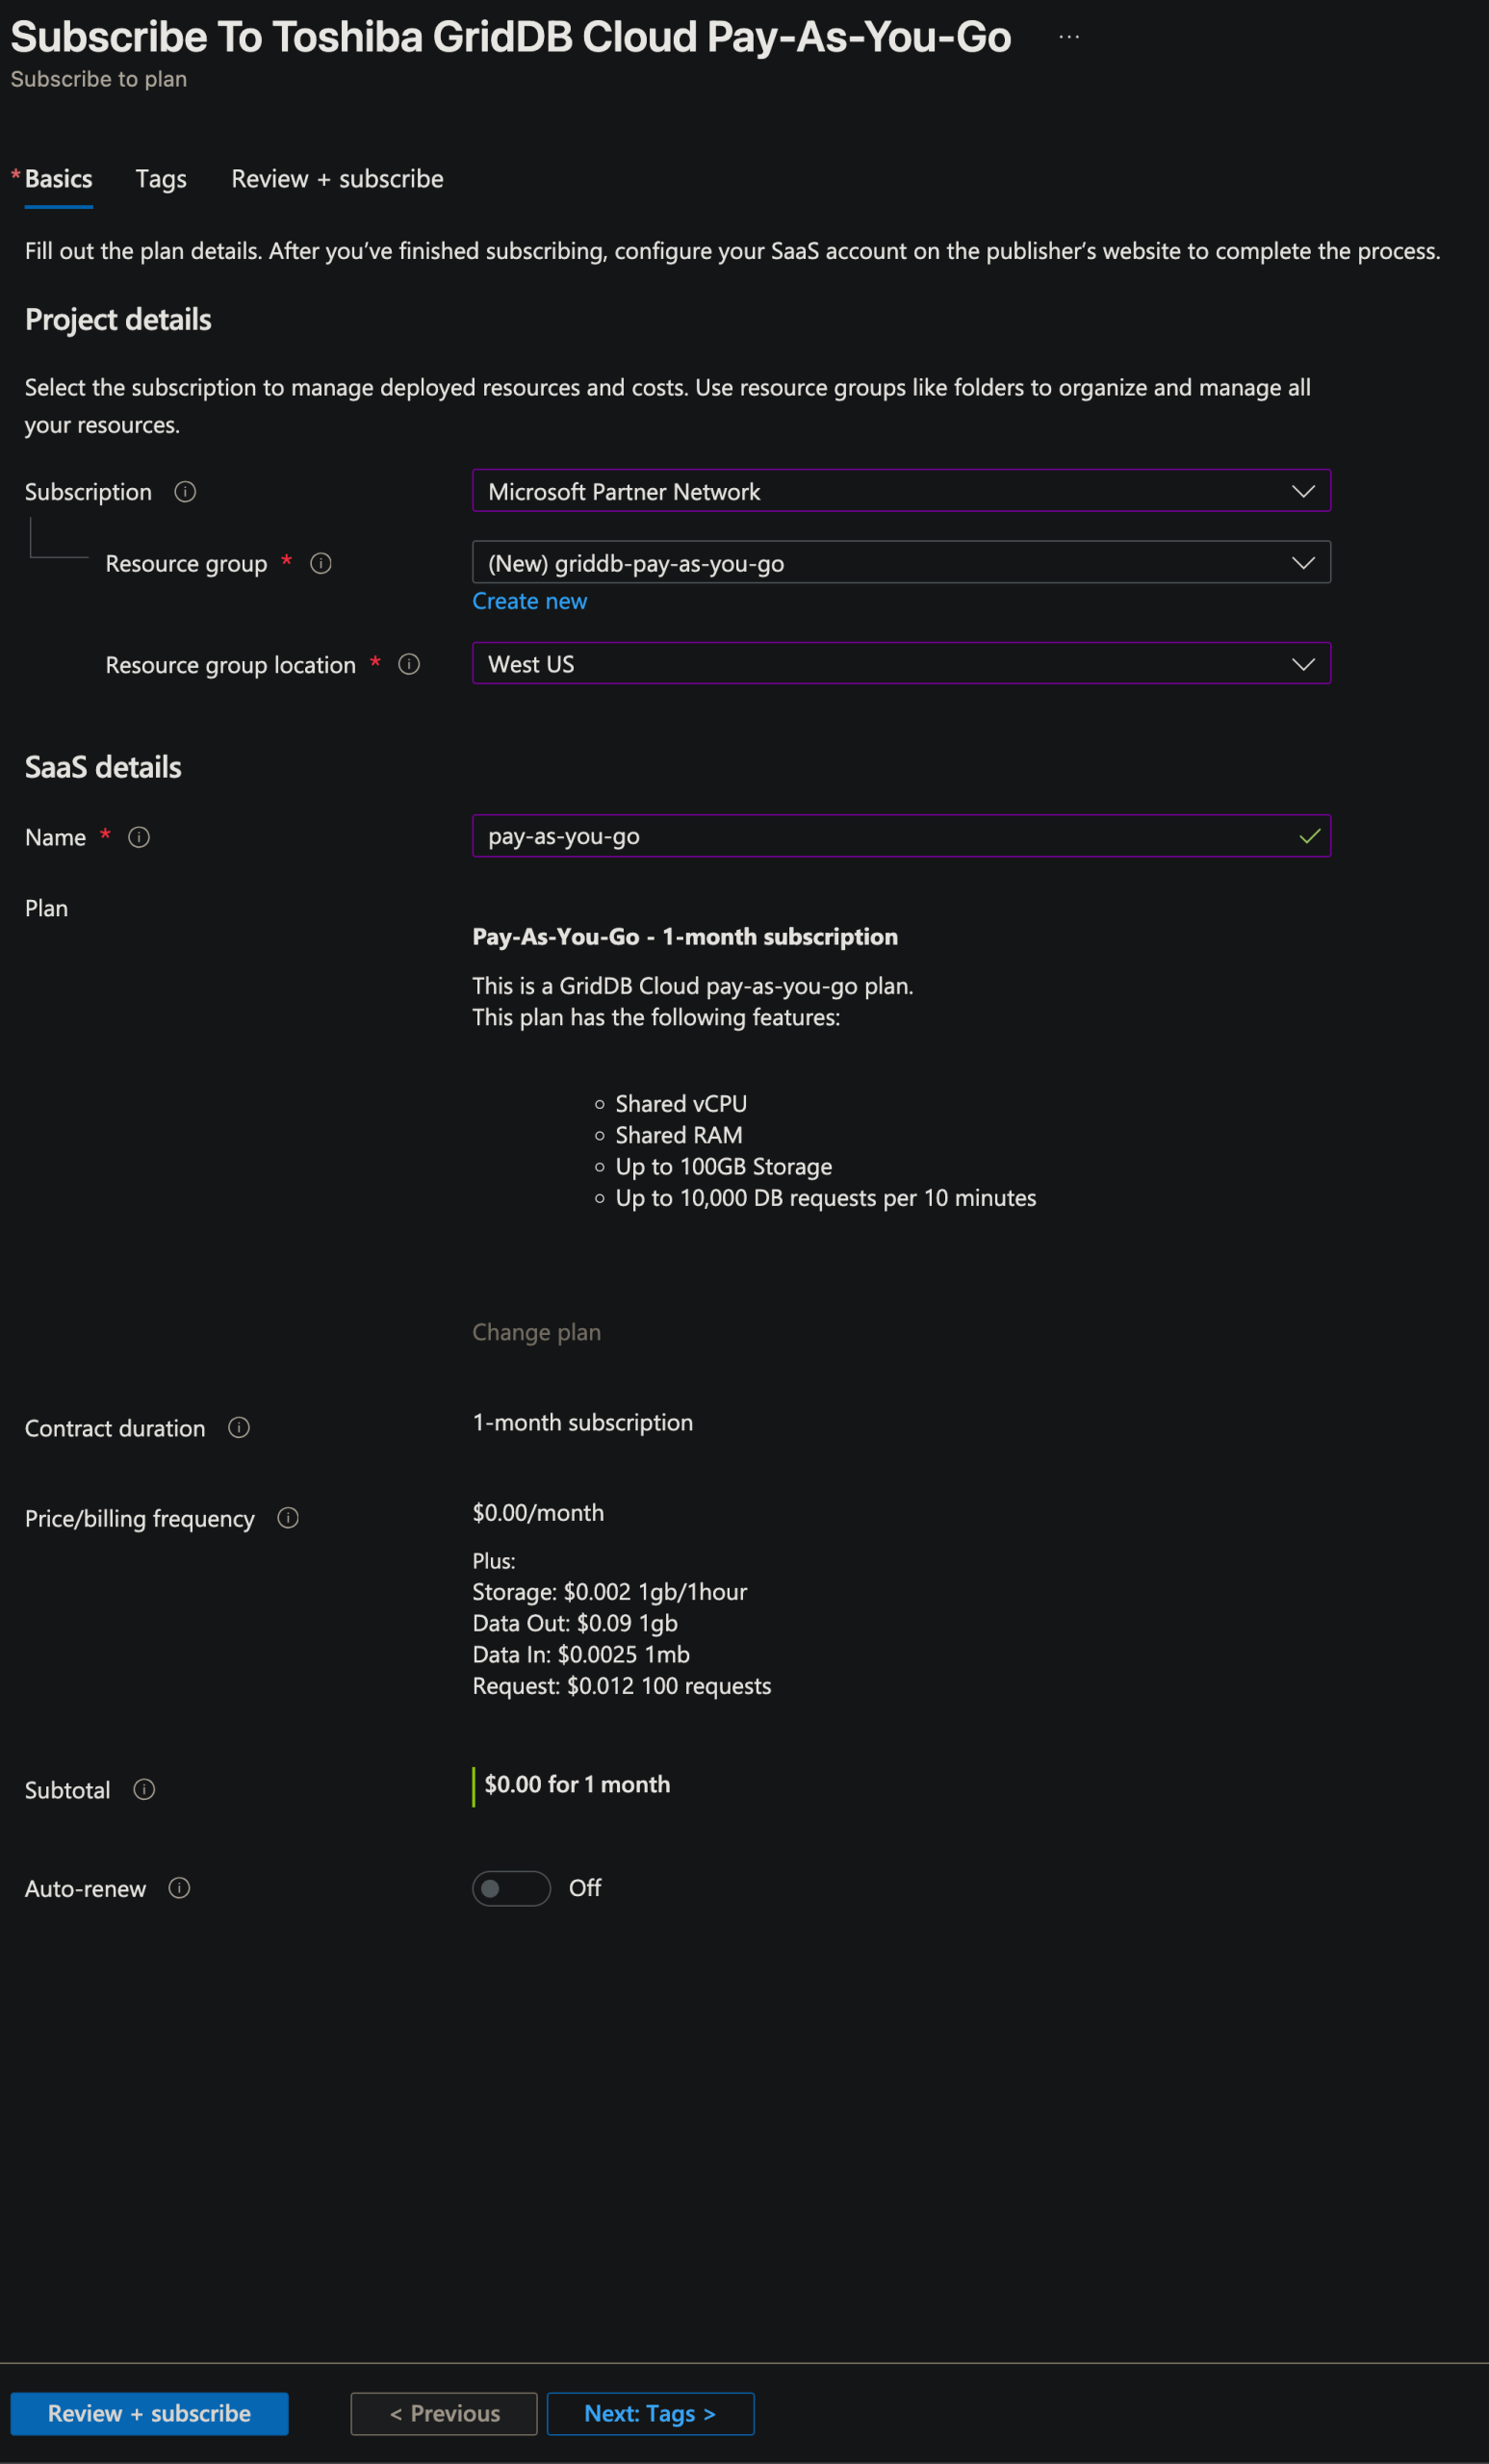
Task: Select the Basics tab
Action: (58, 179)
